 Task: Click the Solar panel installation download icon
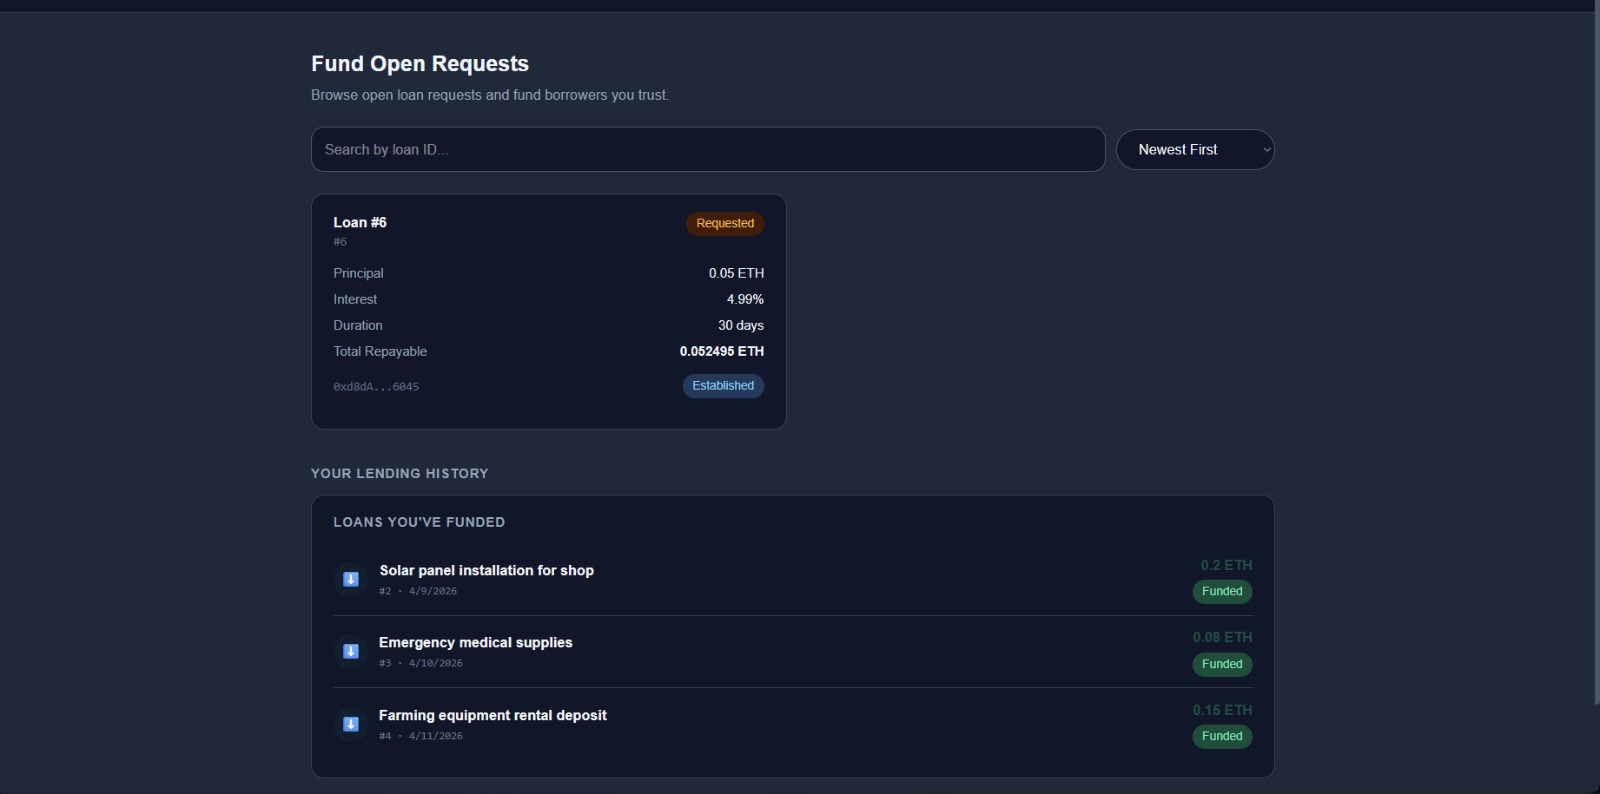351,579
